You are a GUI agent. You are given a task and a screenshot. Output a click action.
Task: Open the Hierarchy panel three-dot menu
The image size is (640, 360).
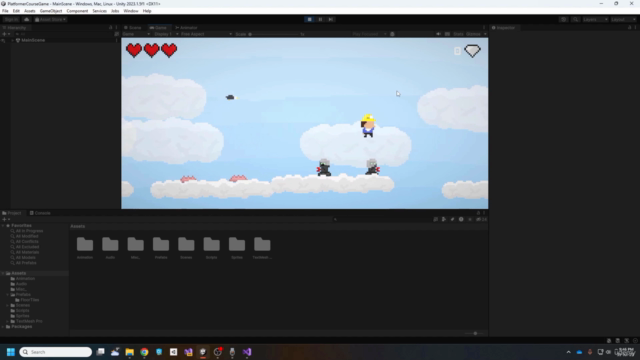tap(116, 28)
